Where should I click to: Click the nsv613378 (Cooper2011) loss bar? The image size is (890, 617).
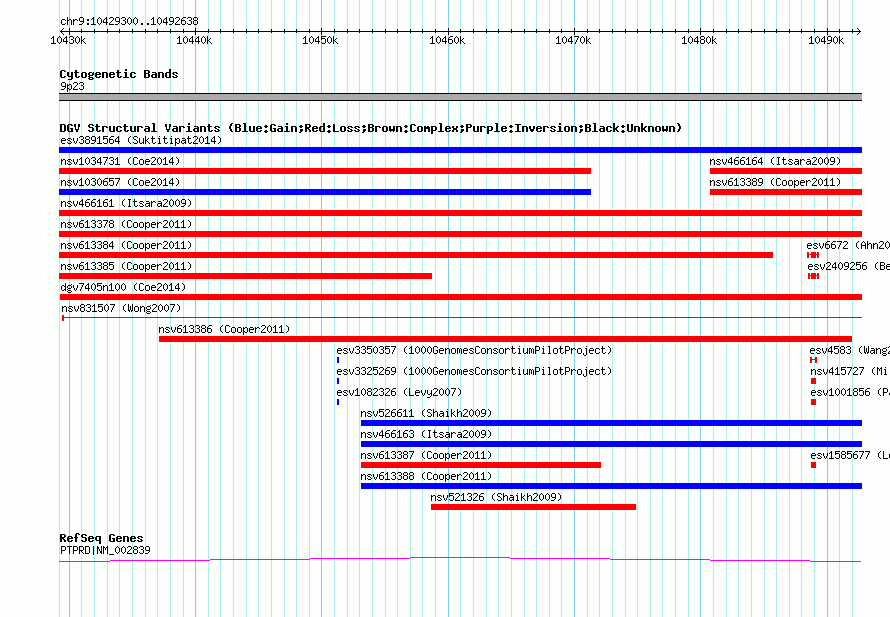click(460, 234)
